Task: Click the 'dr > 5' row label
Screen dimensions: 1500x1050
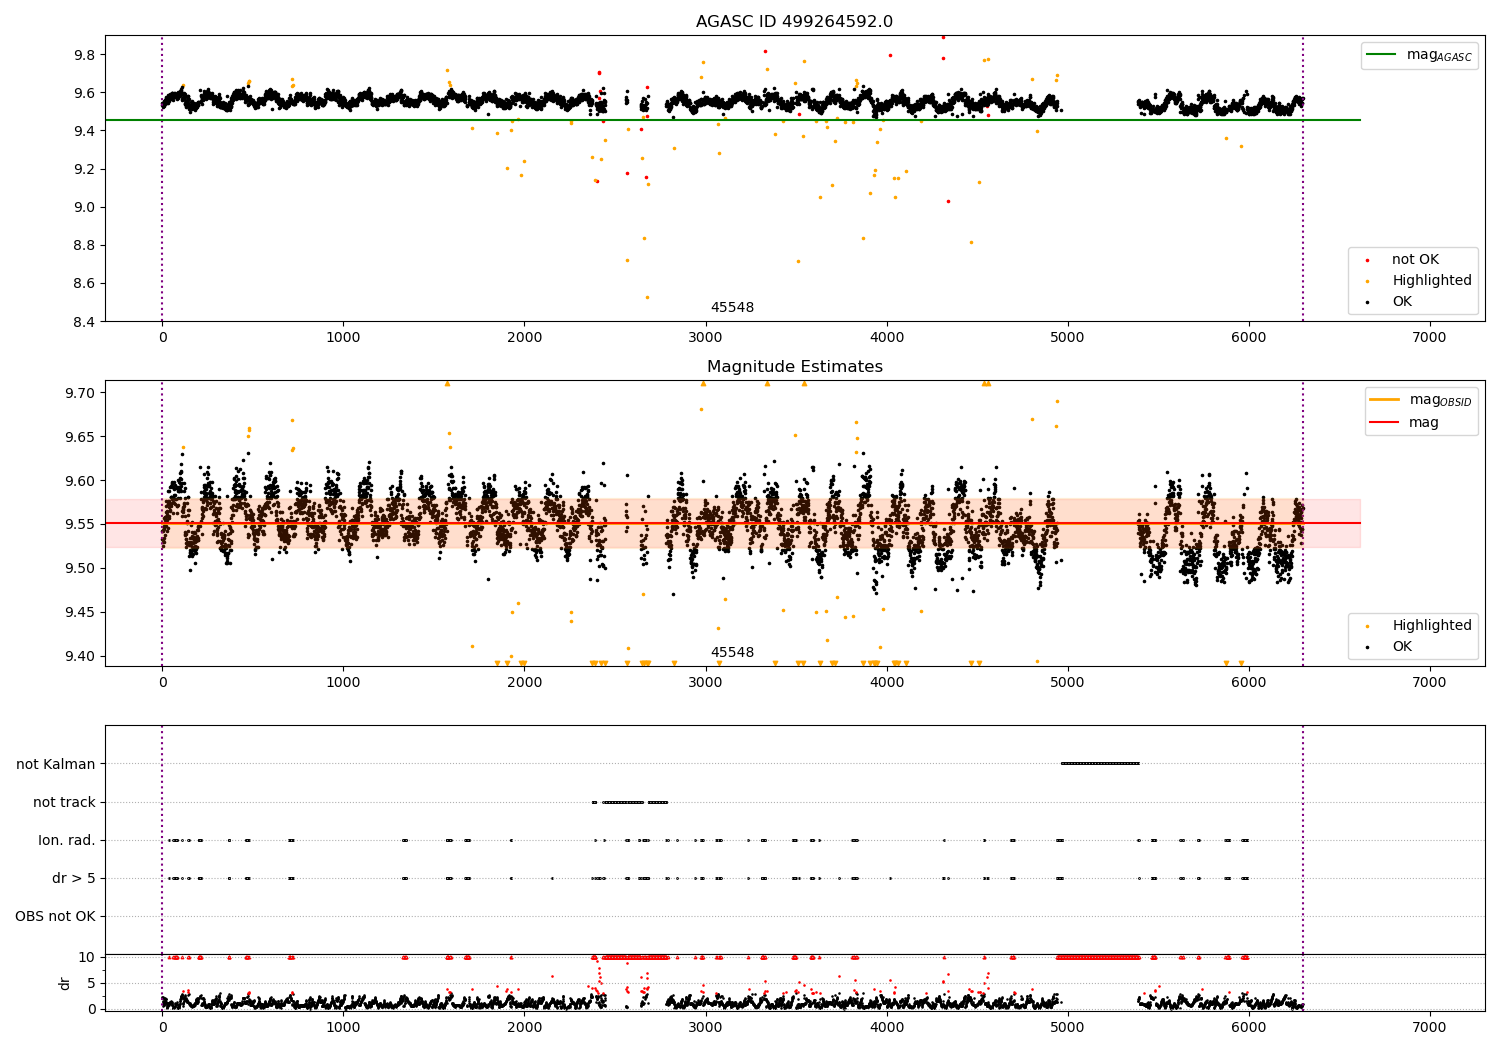Action: [x=74, y=878]
